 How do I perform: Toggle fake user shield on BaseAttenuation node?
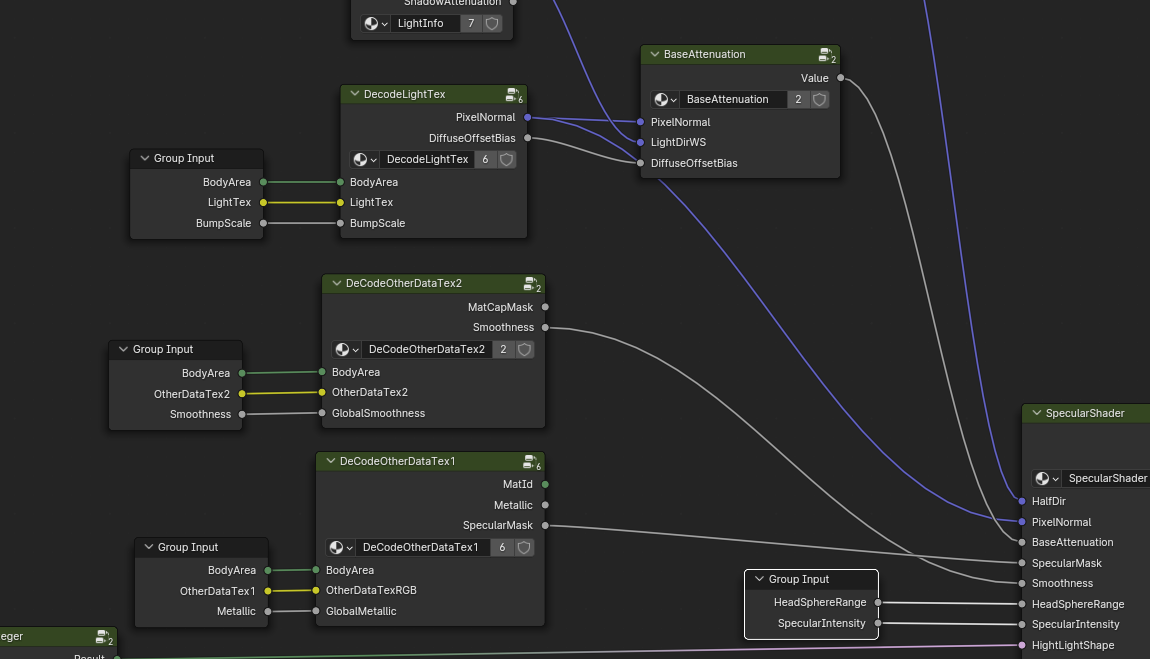tap(819, 100)
